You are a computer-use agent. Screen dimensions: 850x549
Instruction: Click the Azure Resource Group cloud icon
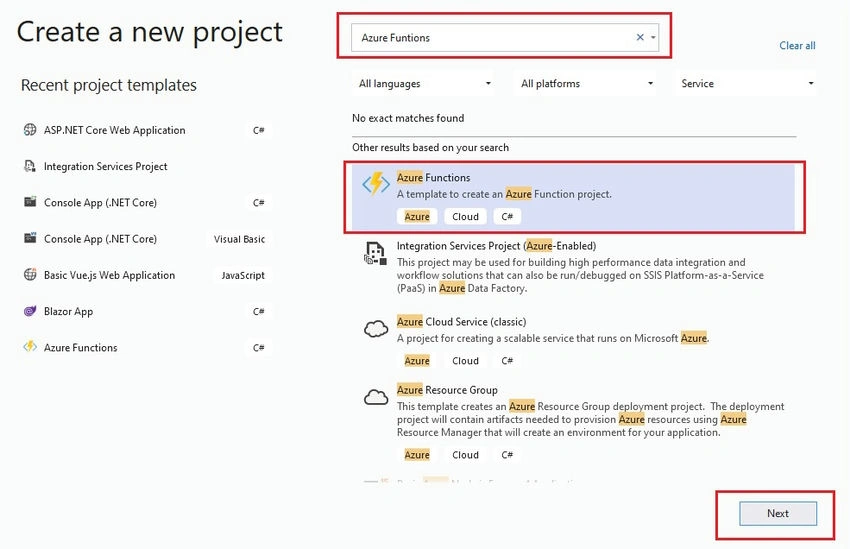(x=376, y=398)
